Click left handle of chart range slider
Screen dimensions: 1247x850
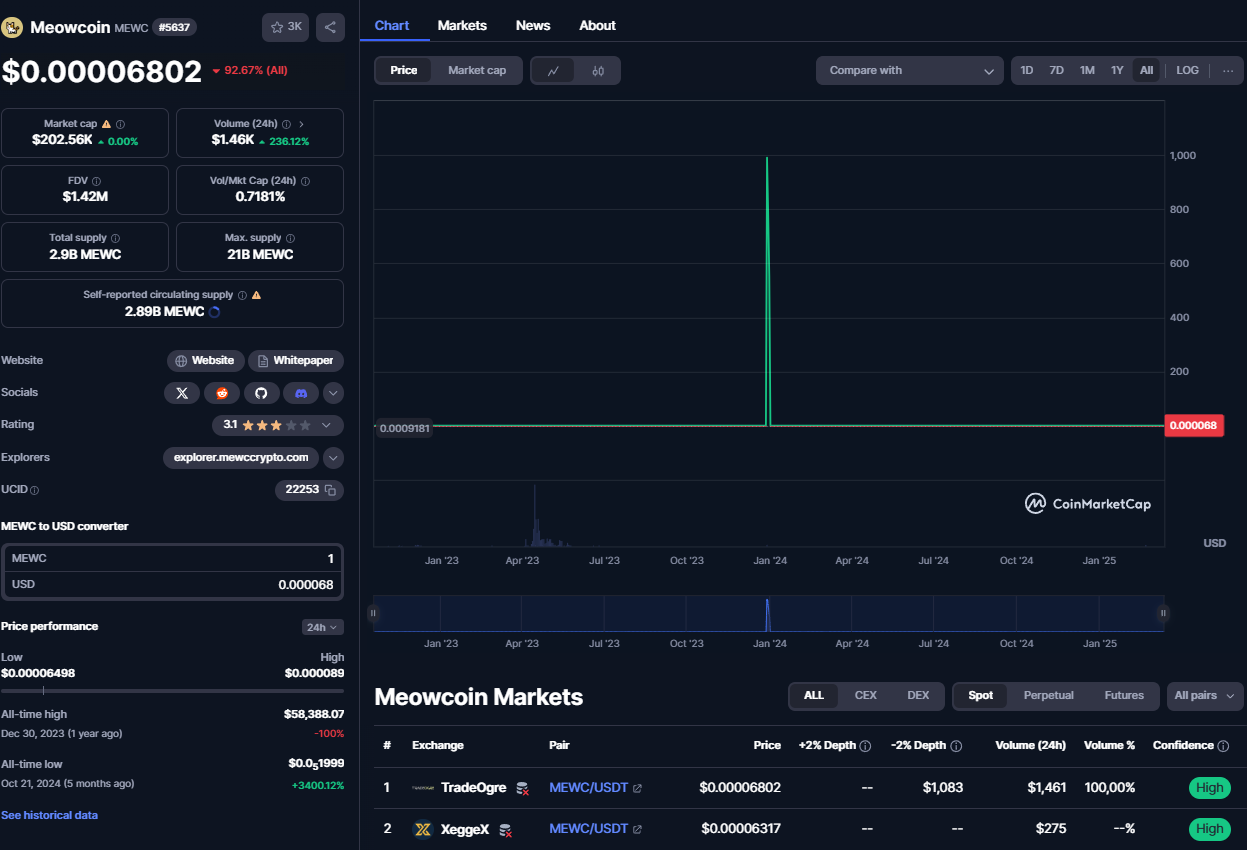coord(373,613)
